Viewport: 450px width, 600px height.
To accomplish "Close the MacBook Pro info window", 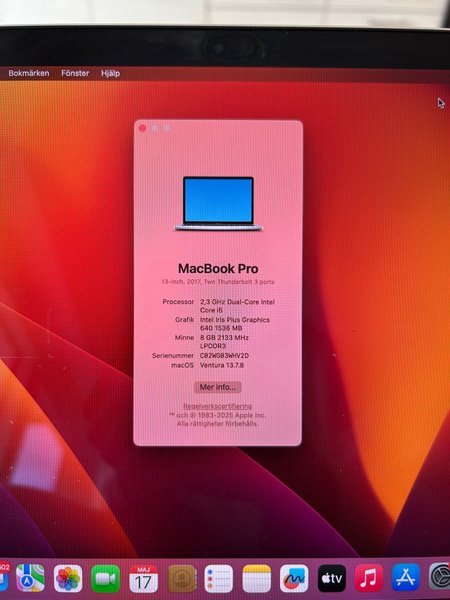I will click(x=143, y=128).
